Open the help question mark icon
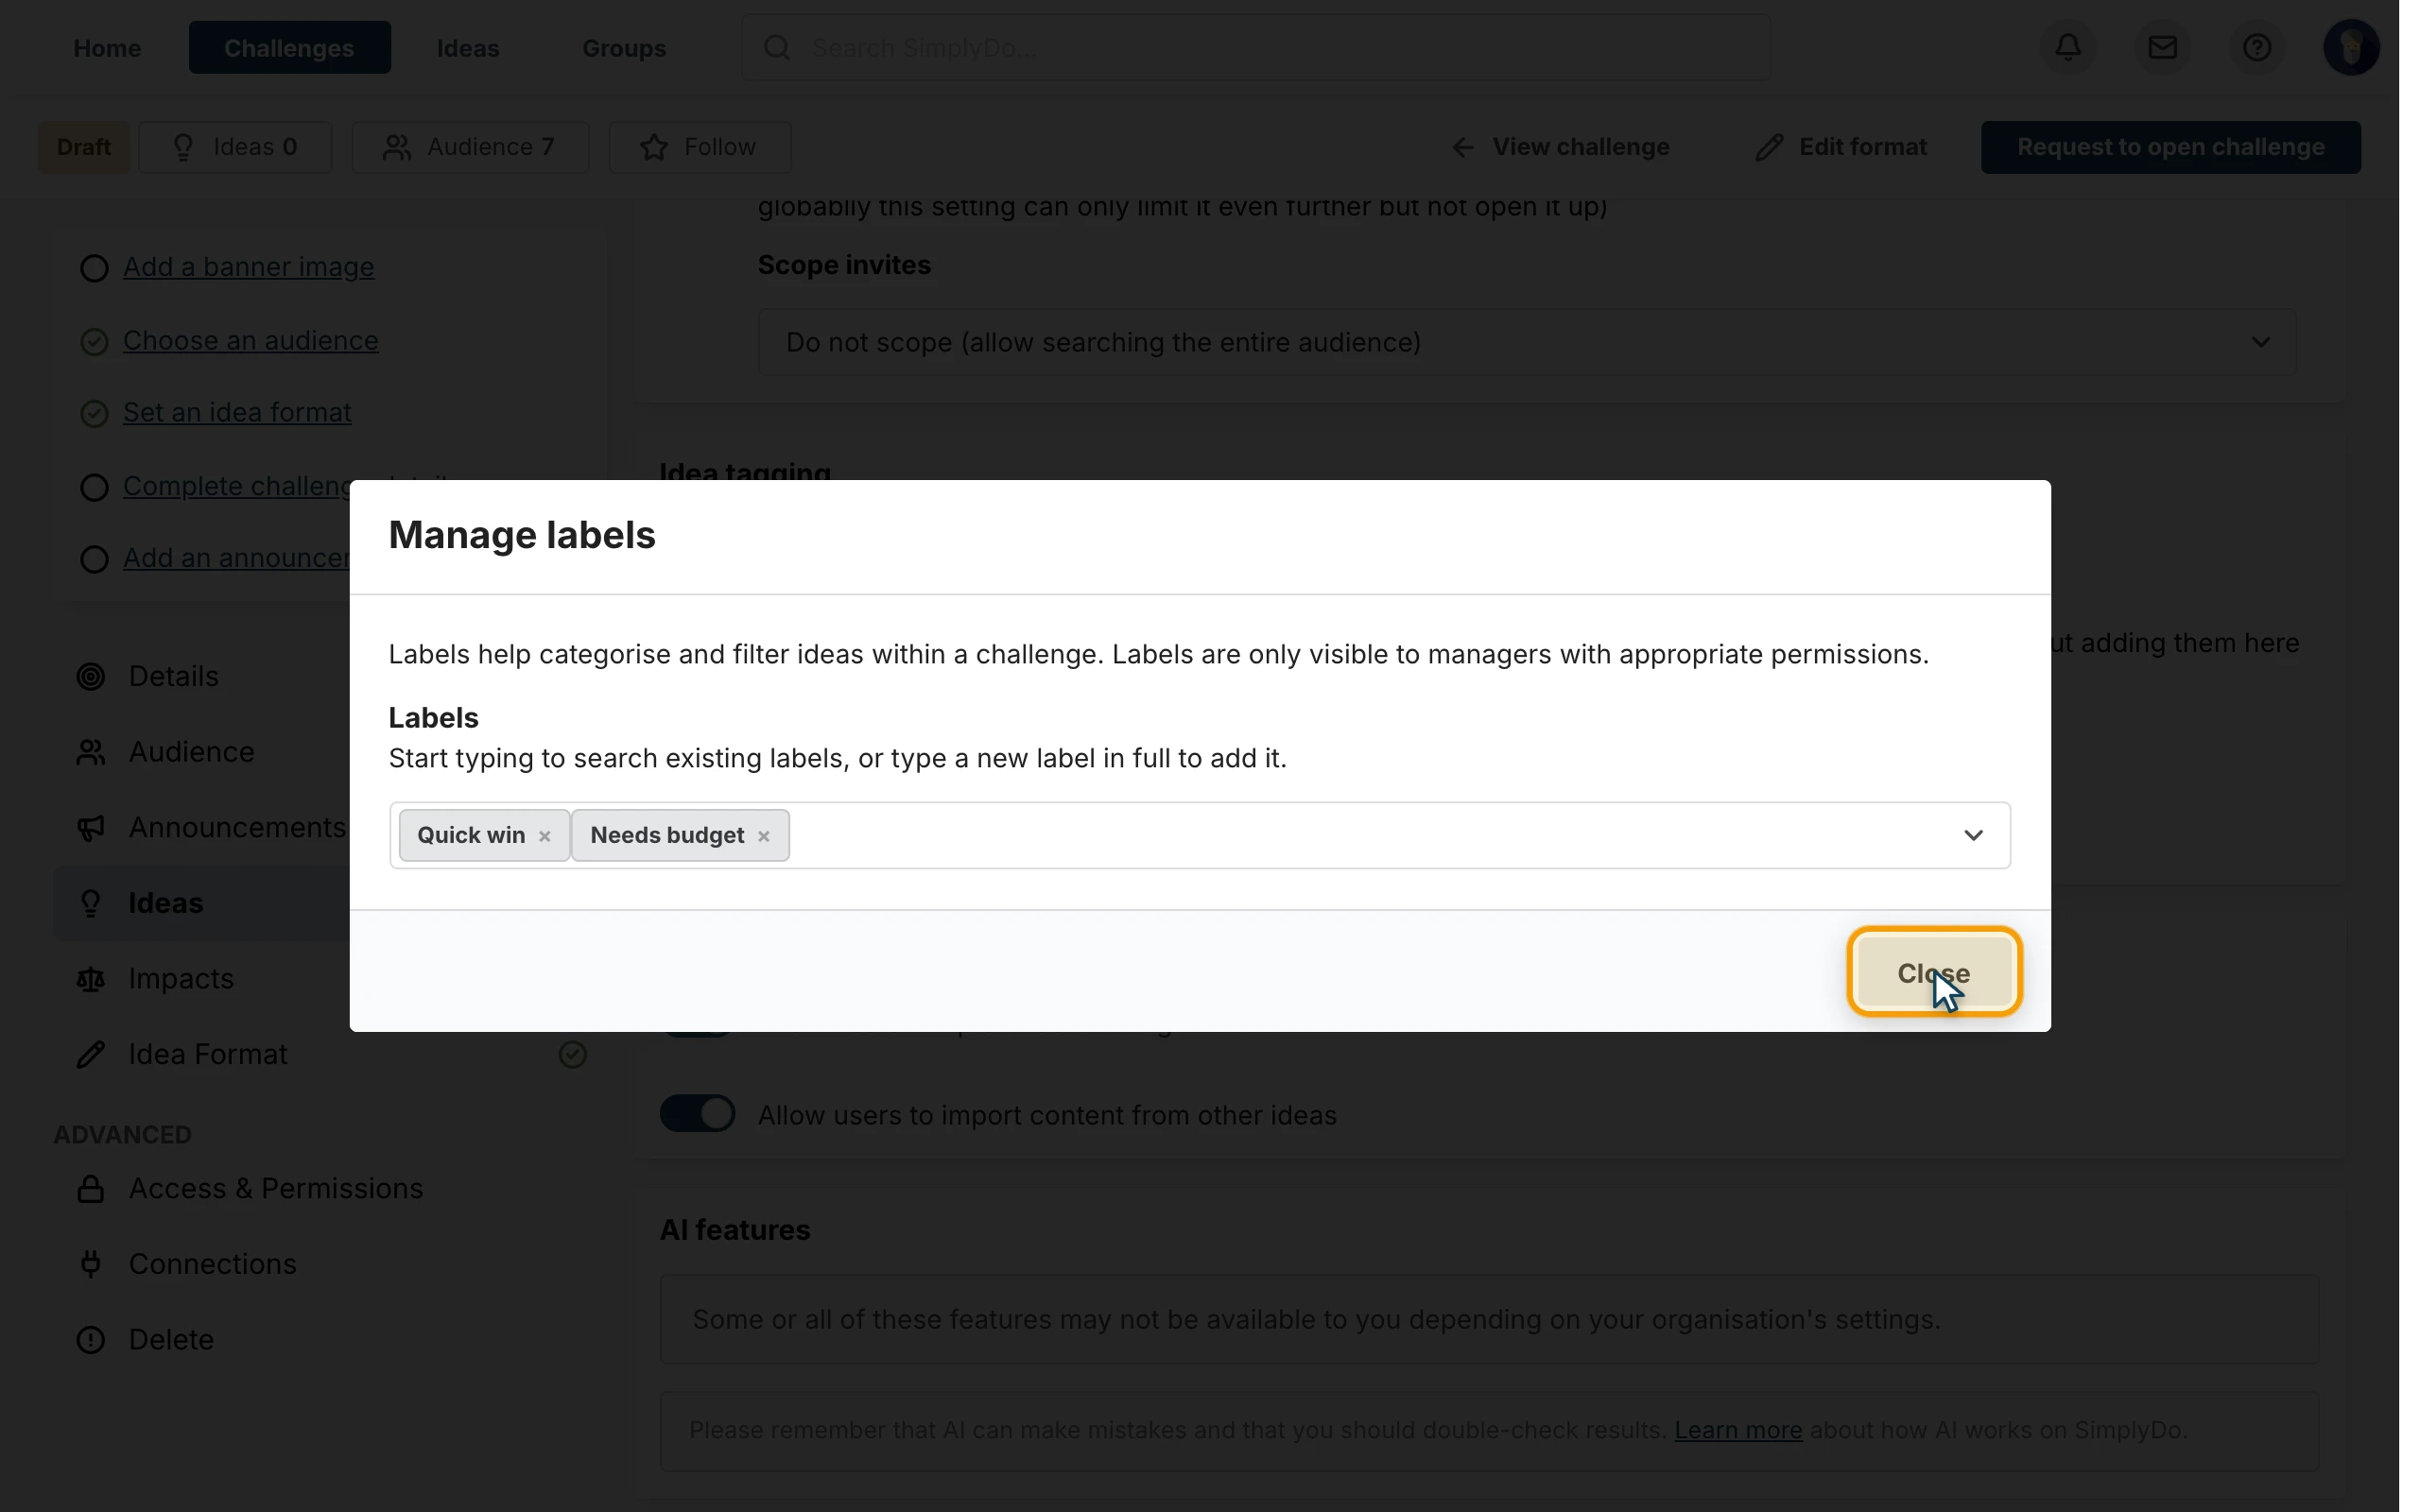 click(2256, 47)
